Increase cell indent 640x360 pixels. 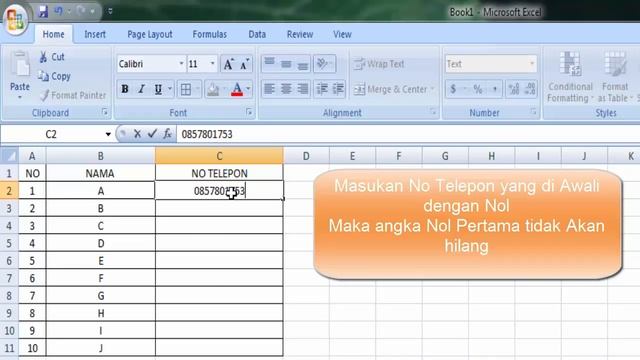point(338,89)
